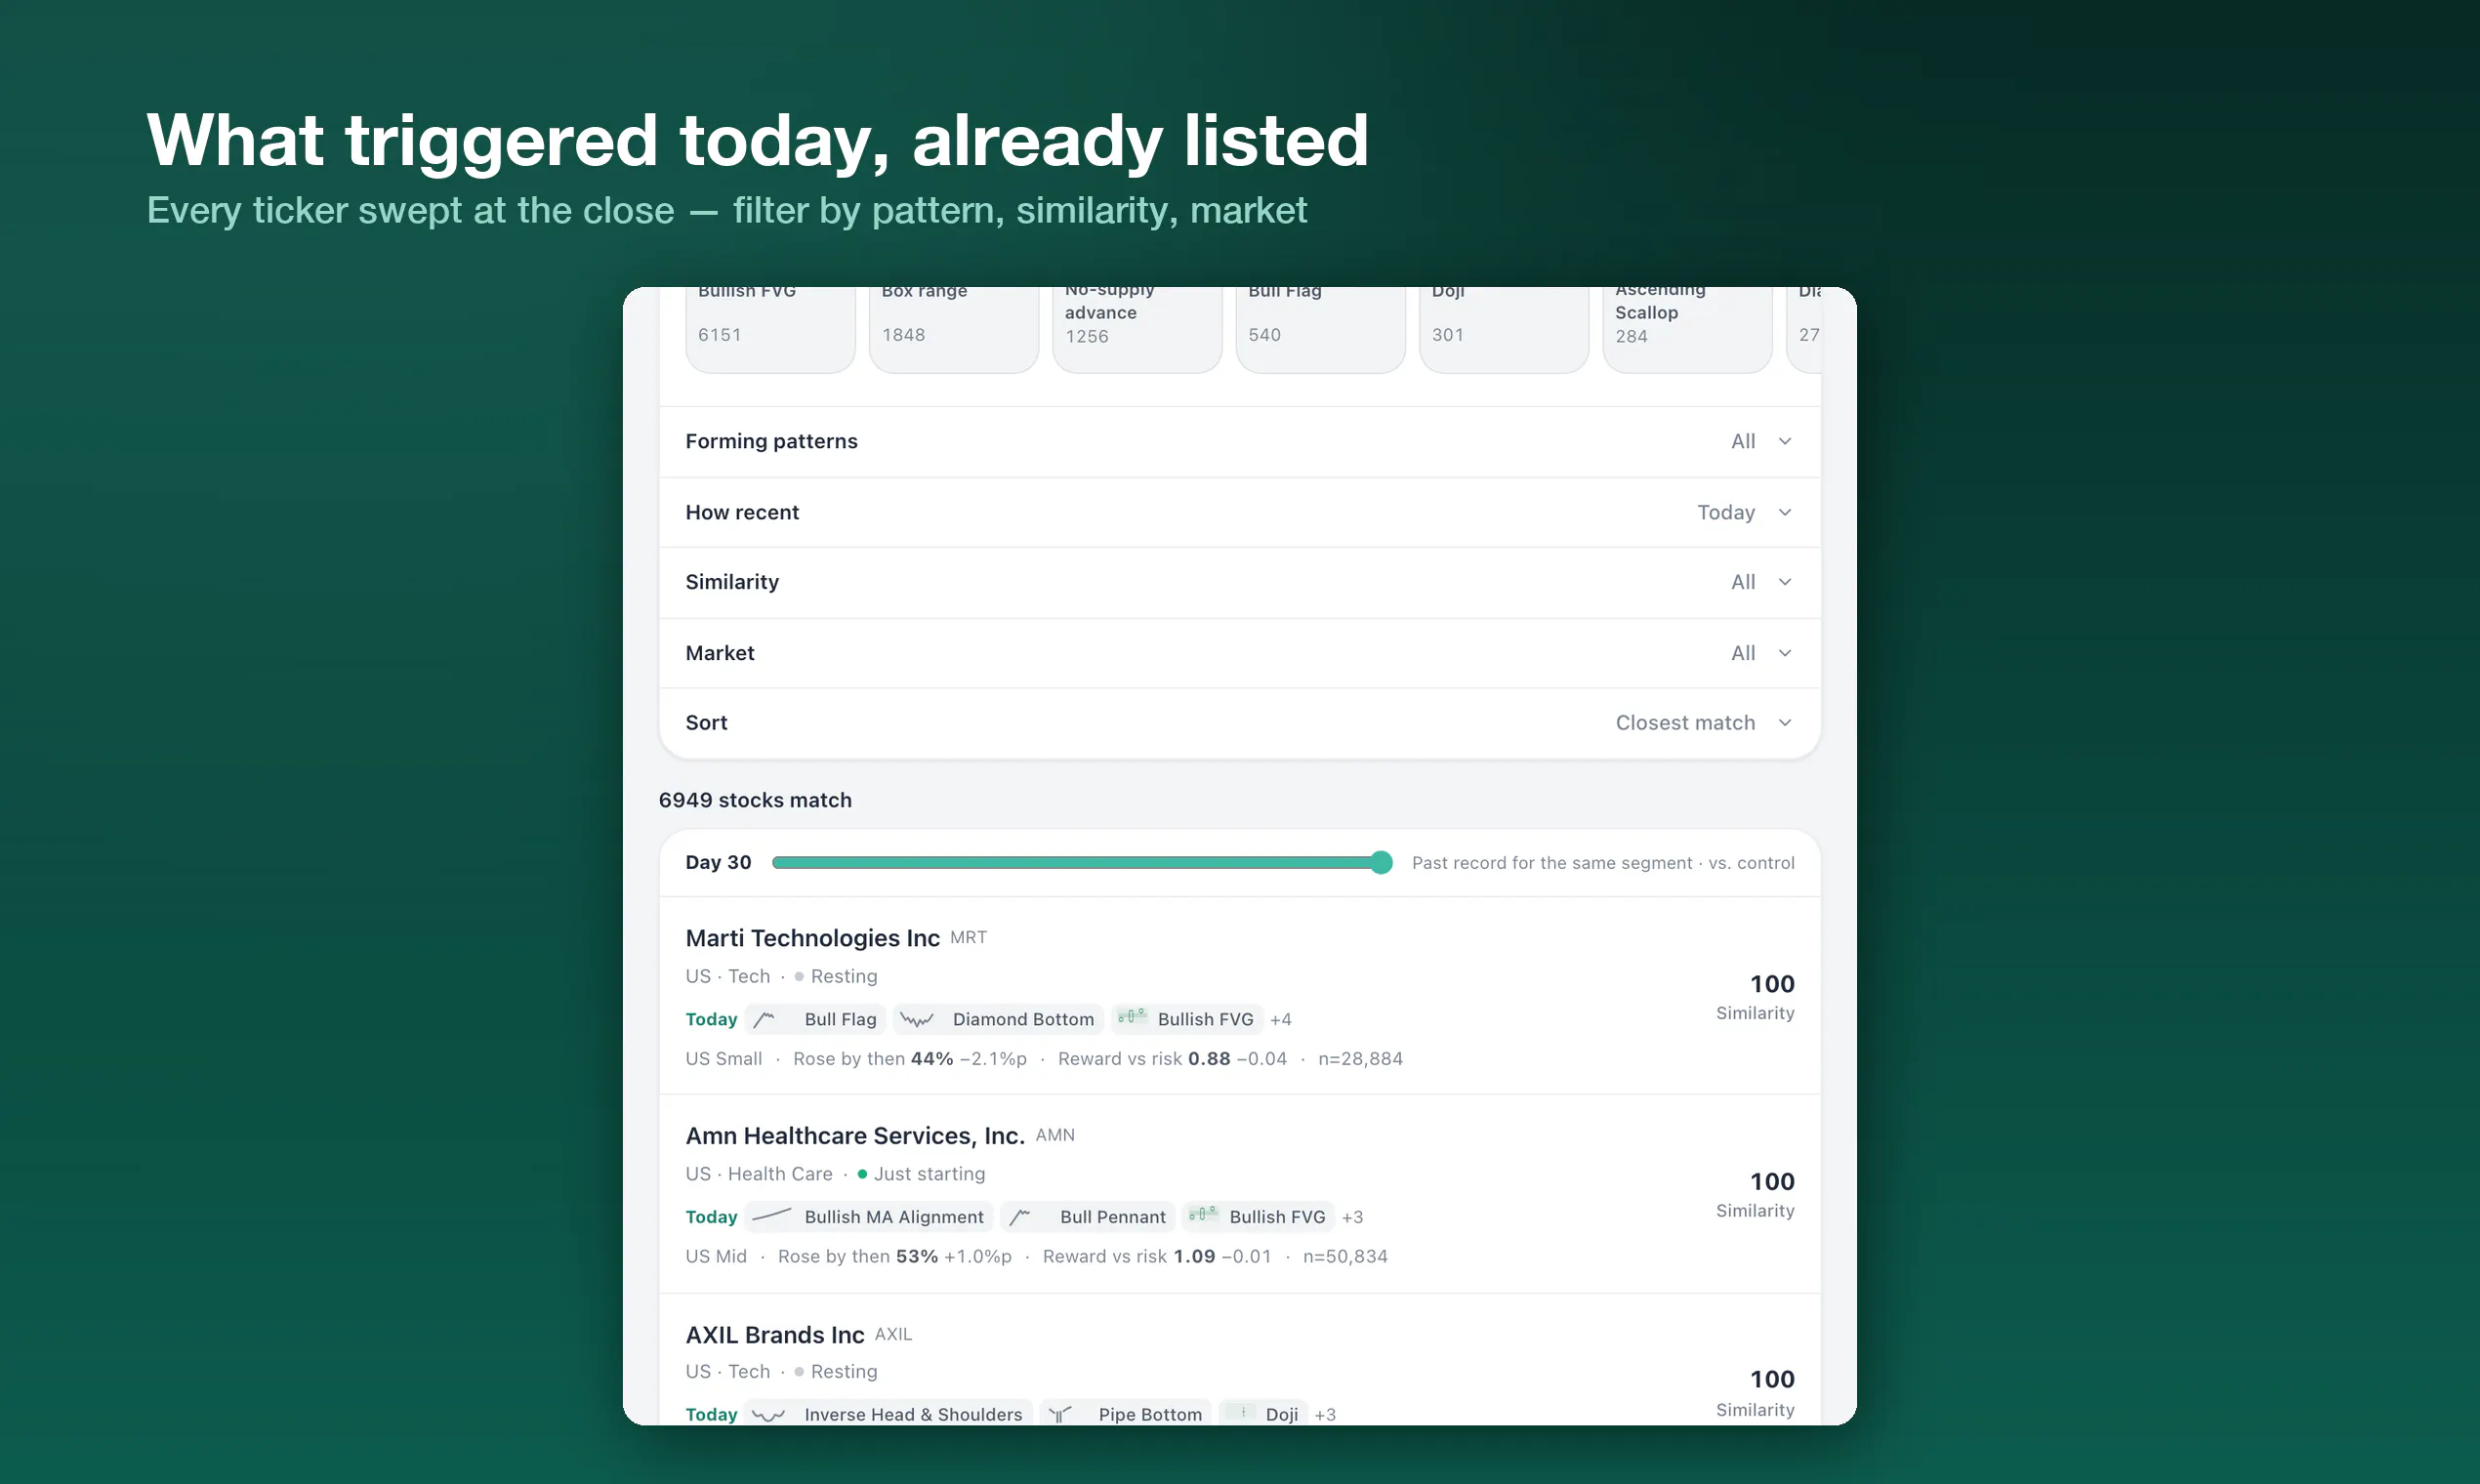This screenshot has width=2480, height=1484.
Task: Click the Past record vs. control caption
Action: pos(1603,862)
